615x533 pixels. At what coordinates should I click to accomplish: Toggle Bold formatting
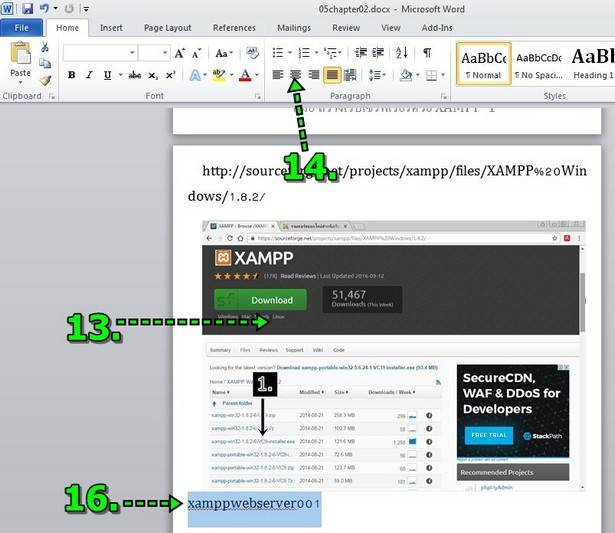(71, 75)
